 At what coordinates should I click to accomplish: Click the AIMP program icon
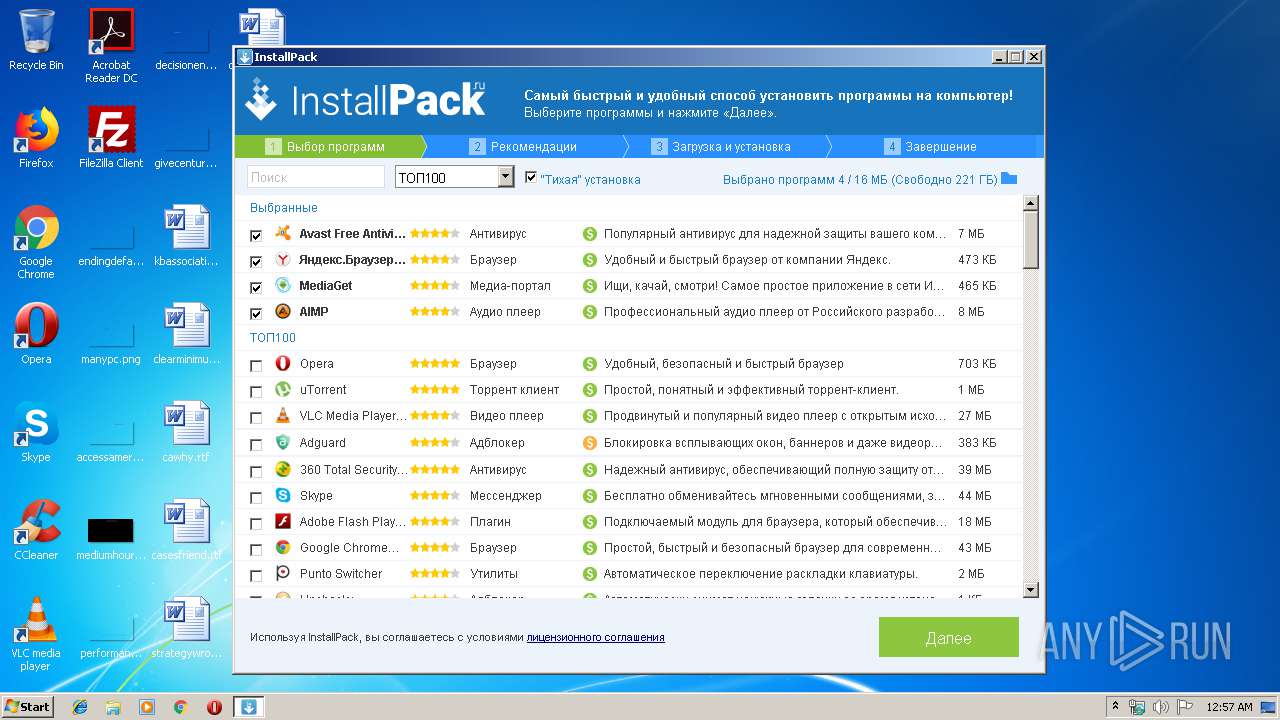point(283,312)
